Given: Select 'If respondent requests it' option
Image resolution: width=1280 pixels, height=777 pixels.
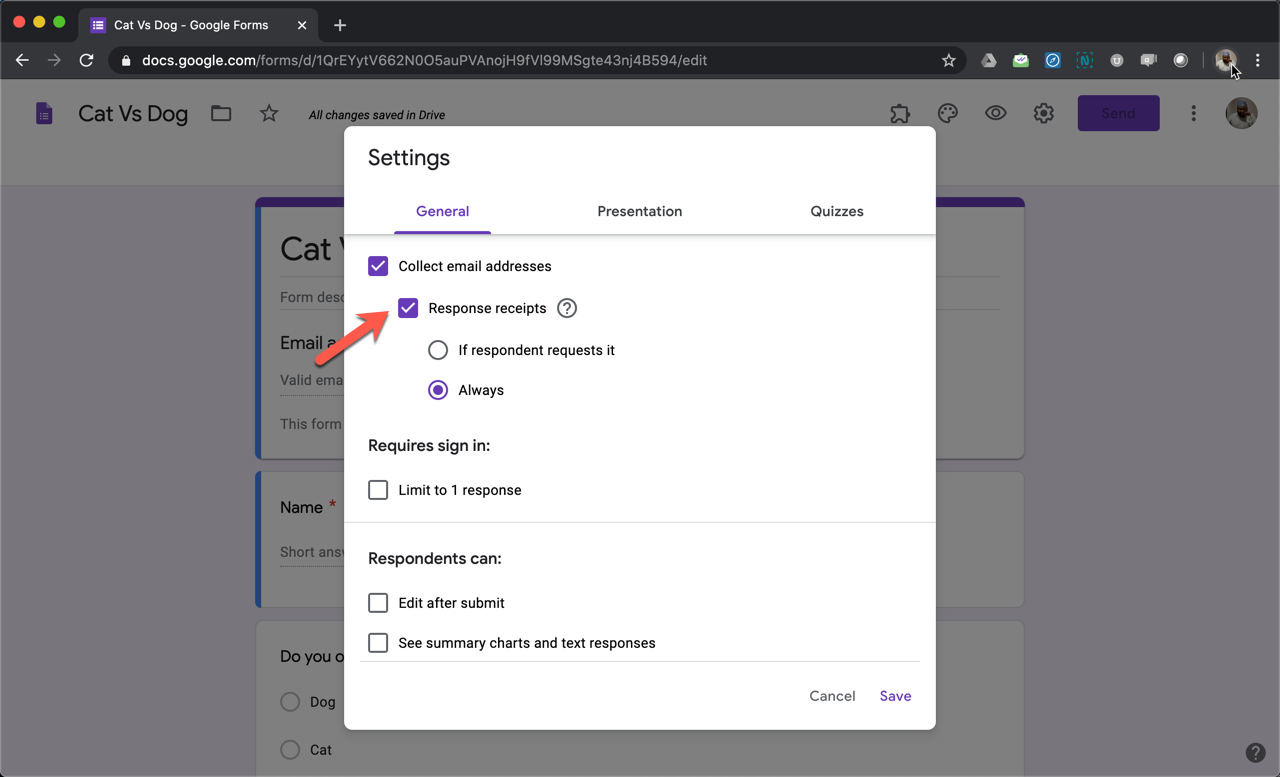Looking at the screenshot, I should (438, 350).
